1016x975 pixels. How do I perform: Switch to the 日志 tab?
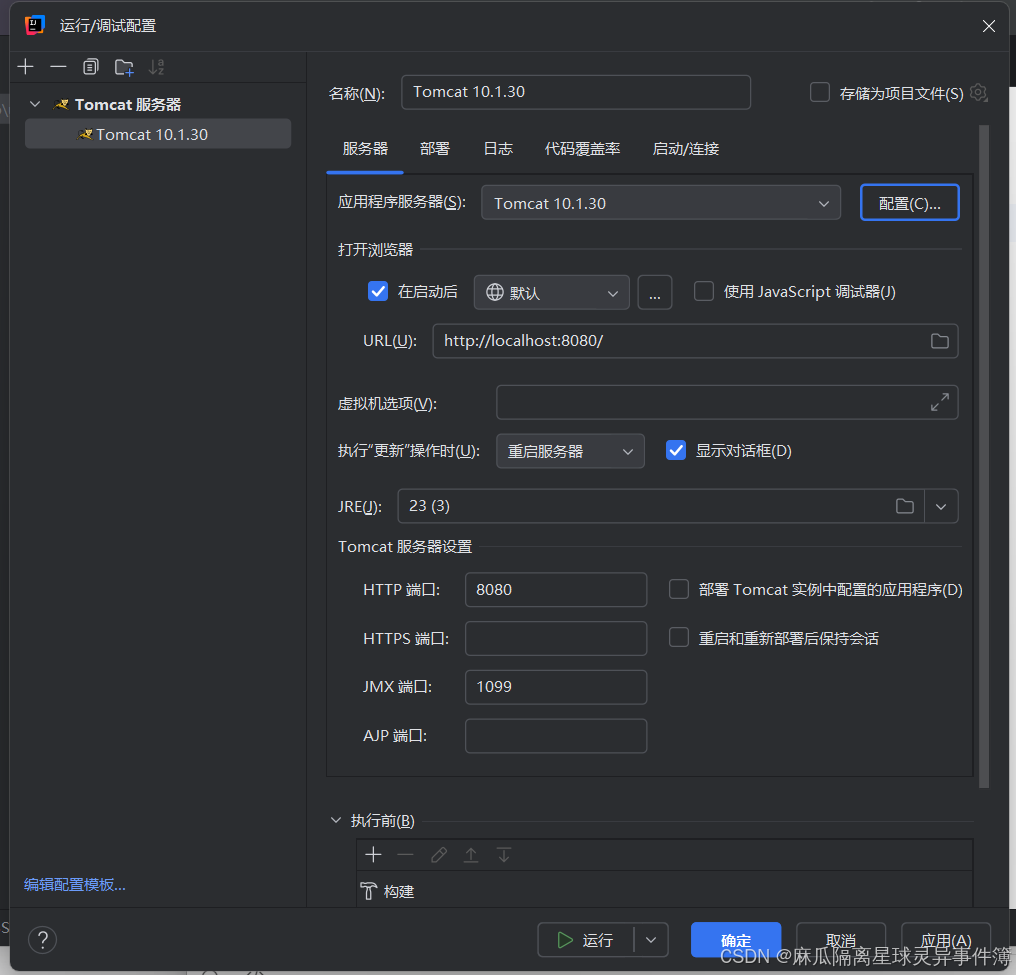pyautogui.click(x=498, y=149)
